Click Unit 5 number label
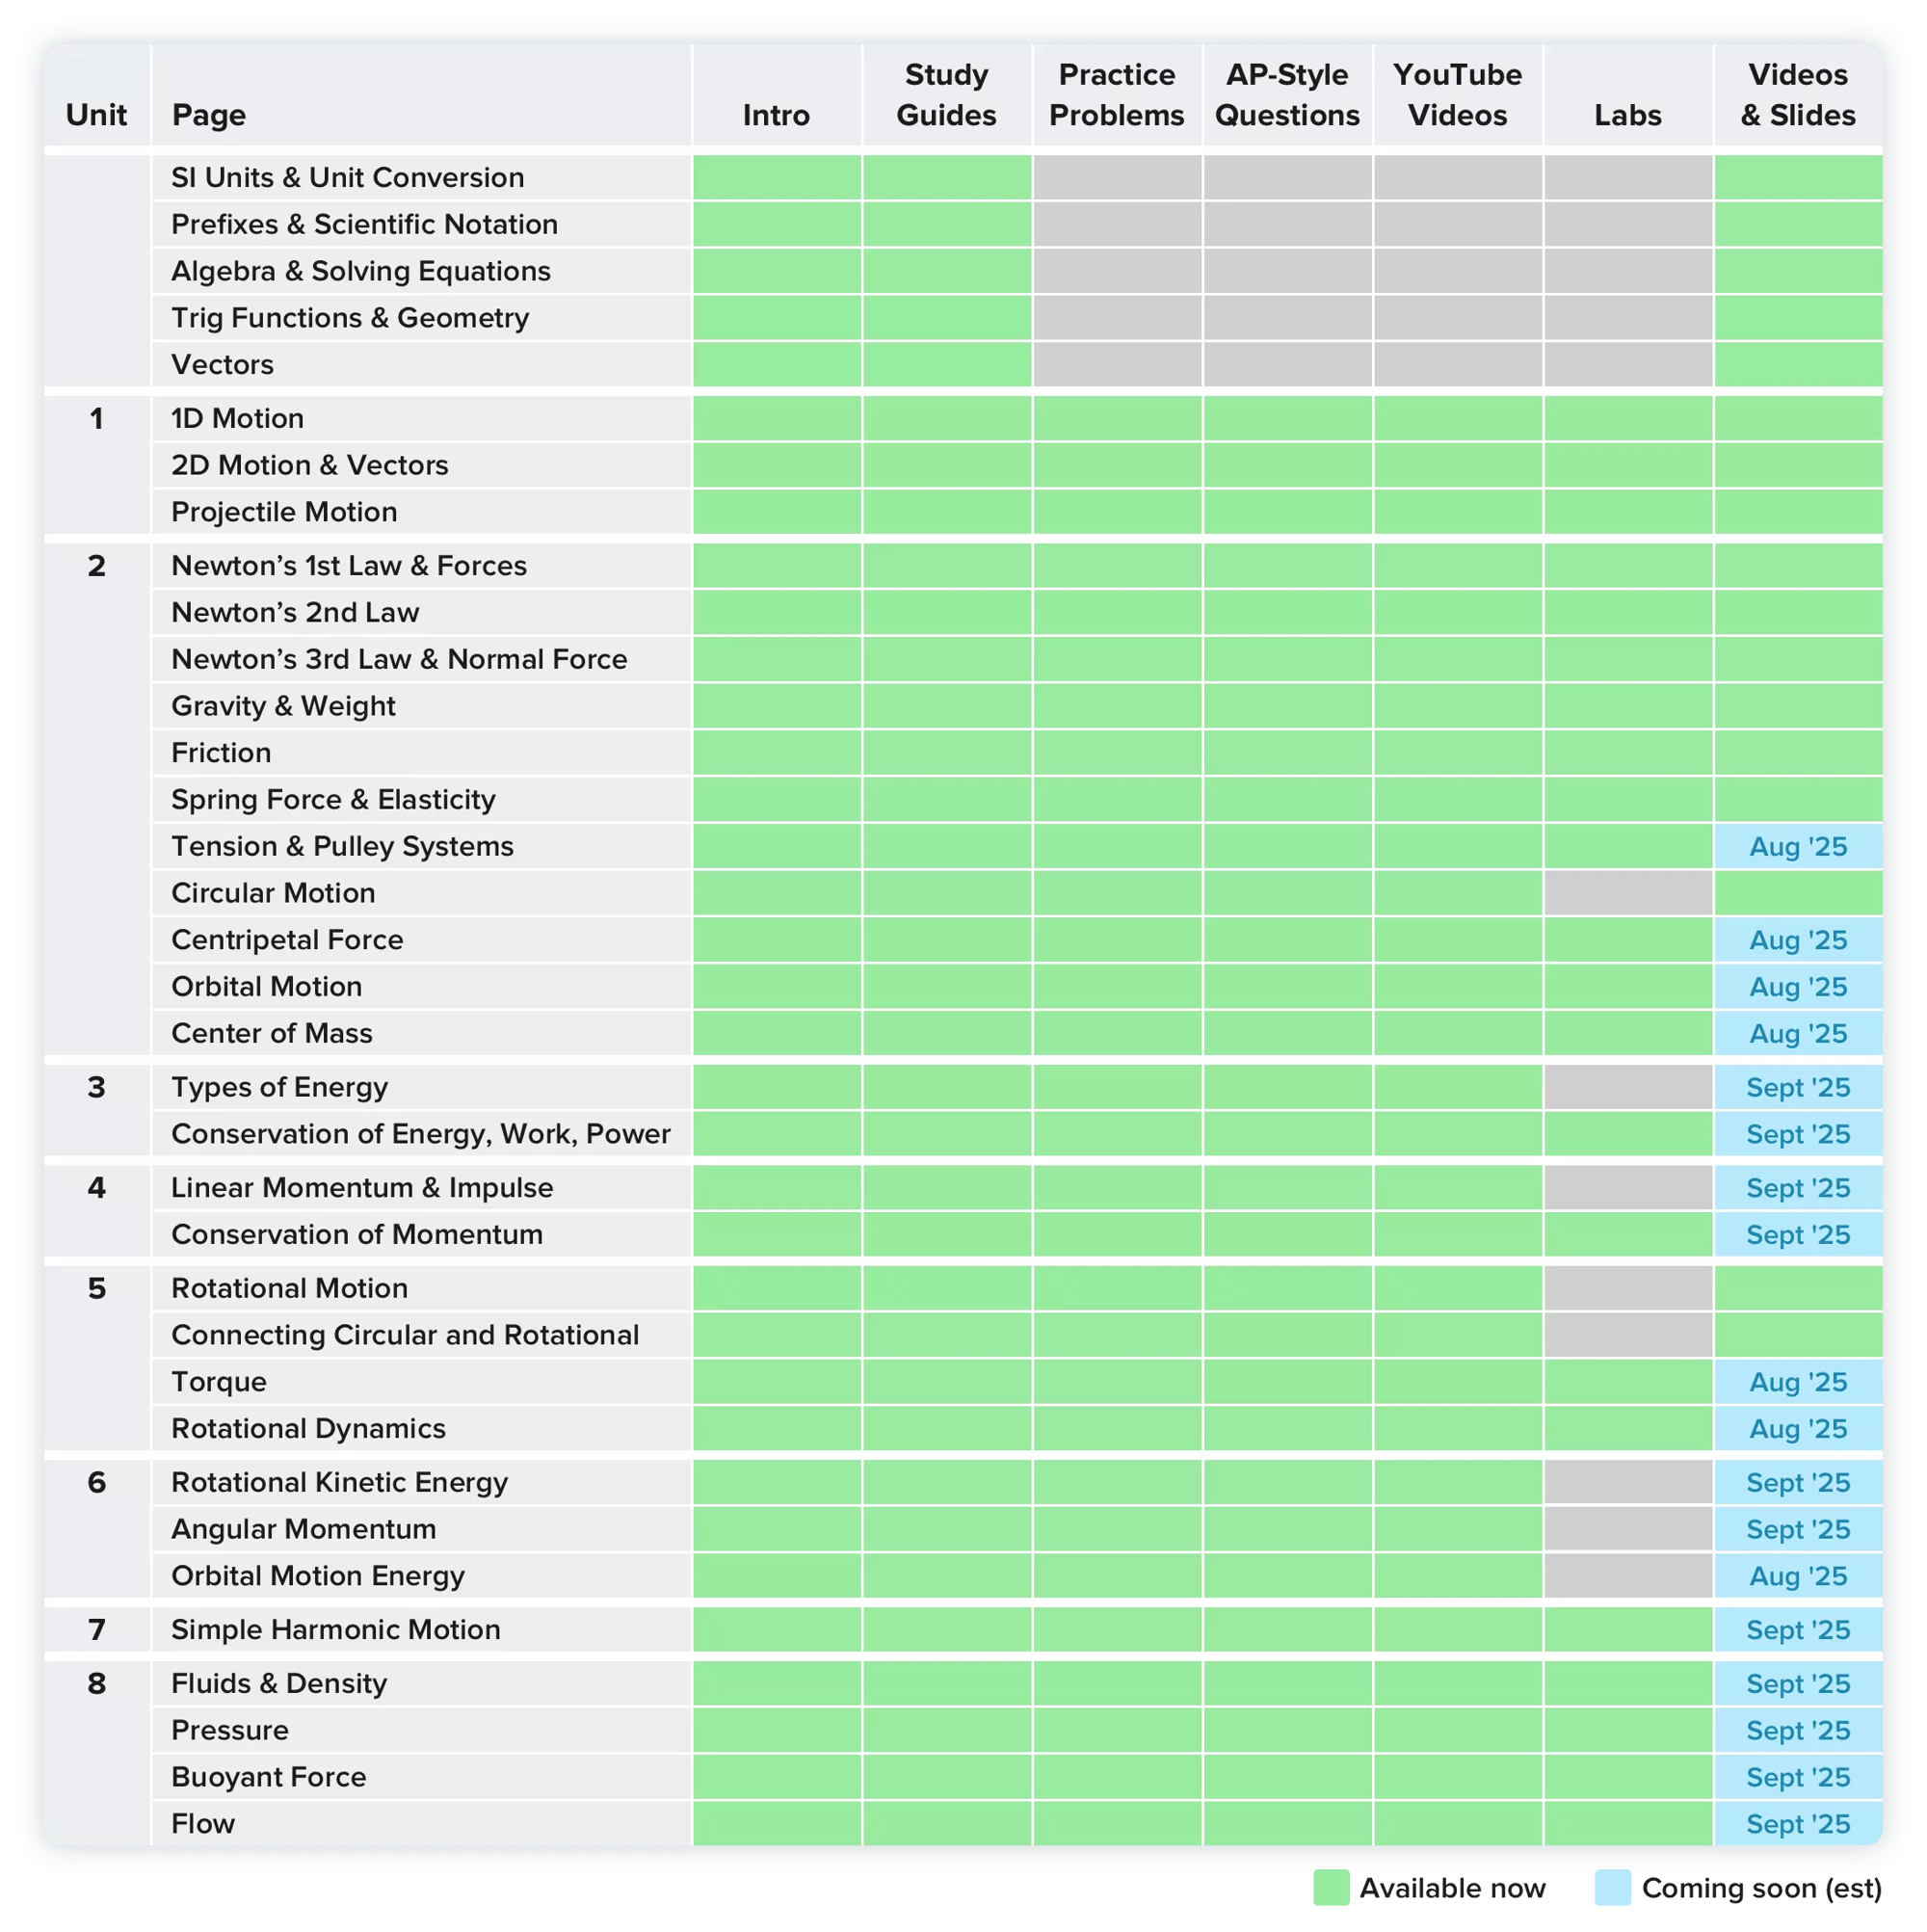 pos(96,1289)
